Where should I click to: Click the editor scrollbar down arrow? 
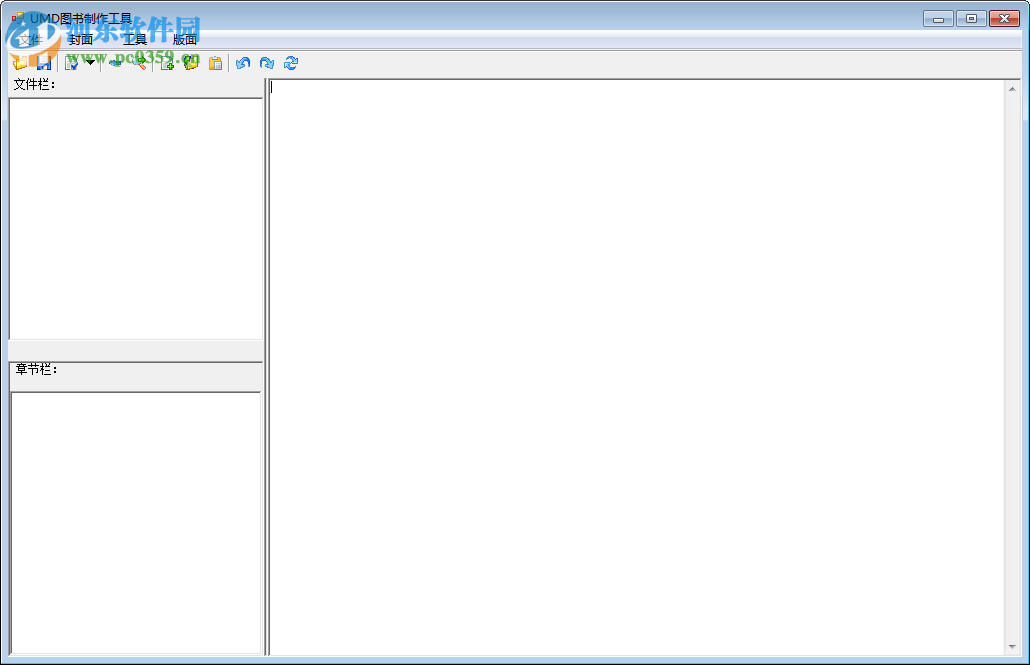pyautogui.click(x=1012, y=647)
